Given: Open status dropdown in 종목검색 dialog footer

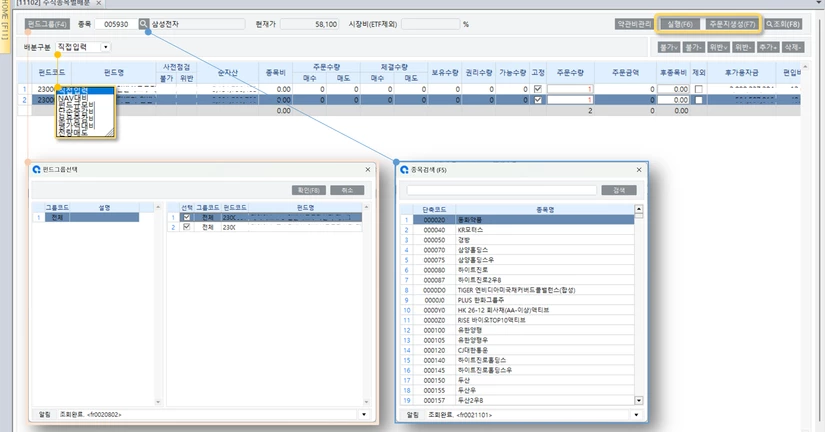Looking at the screenshot, I should tap(637, 415).
